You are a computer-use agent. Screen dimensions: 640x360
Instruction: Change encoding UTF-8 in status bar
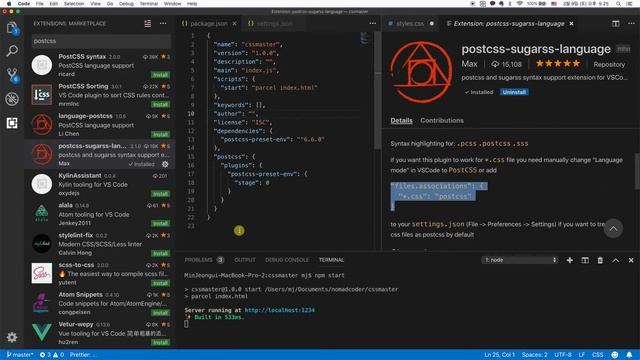click(x=563, y=355)
